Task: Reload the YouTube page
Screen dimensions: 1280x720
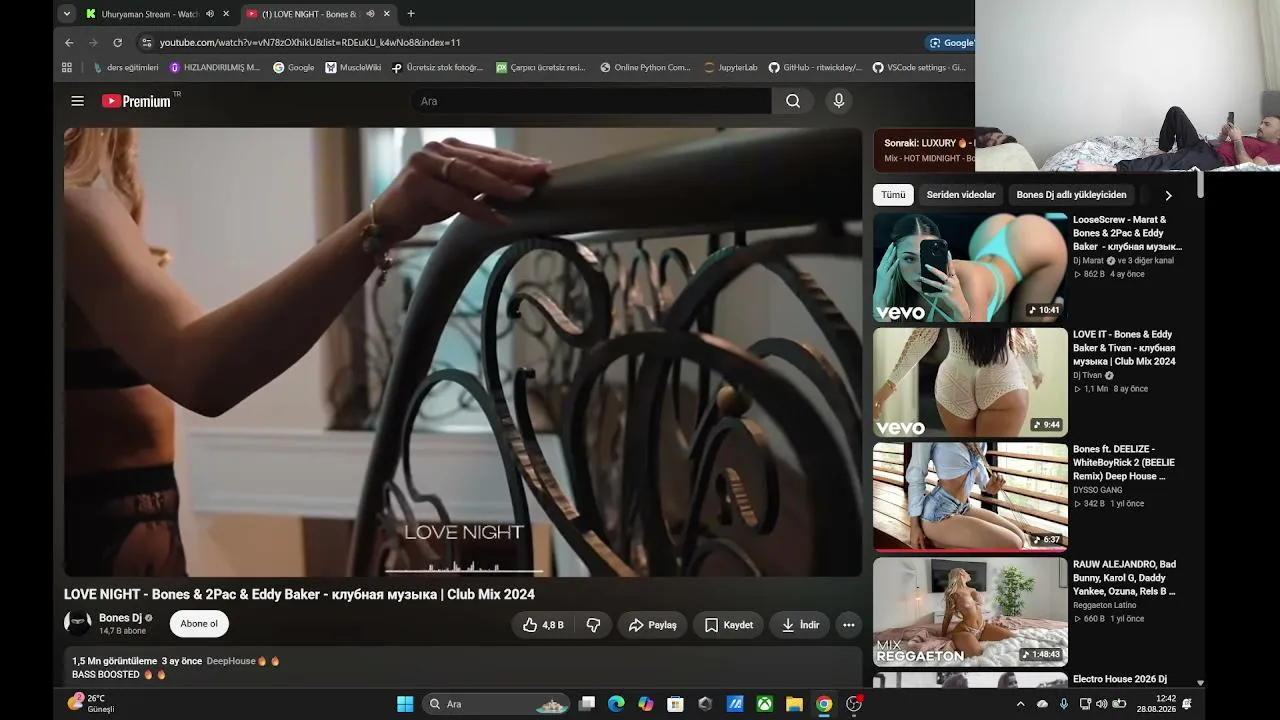Action: (117, 43)
